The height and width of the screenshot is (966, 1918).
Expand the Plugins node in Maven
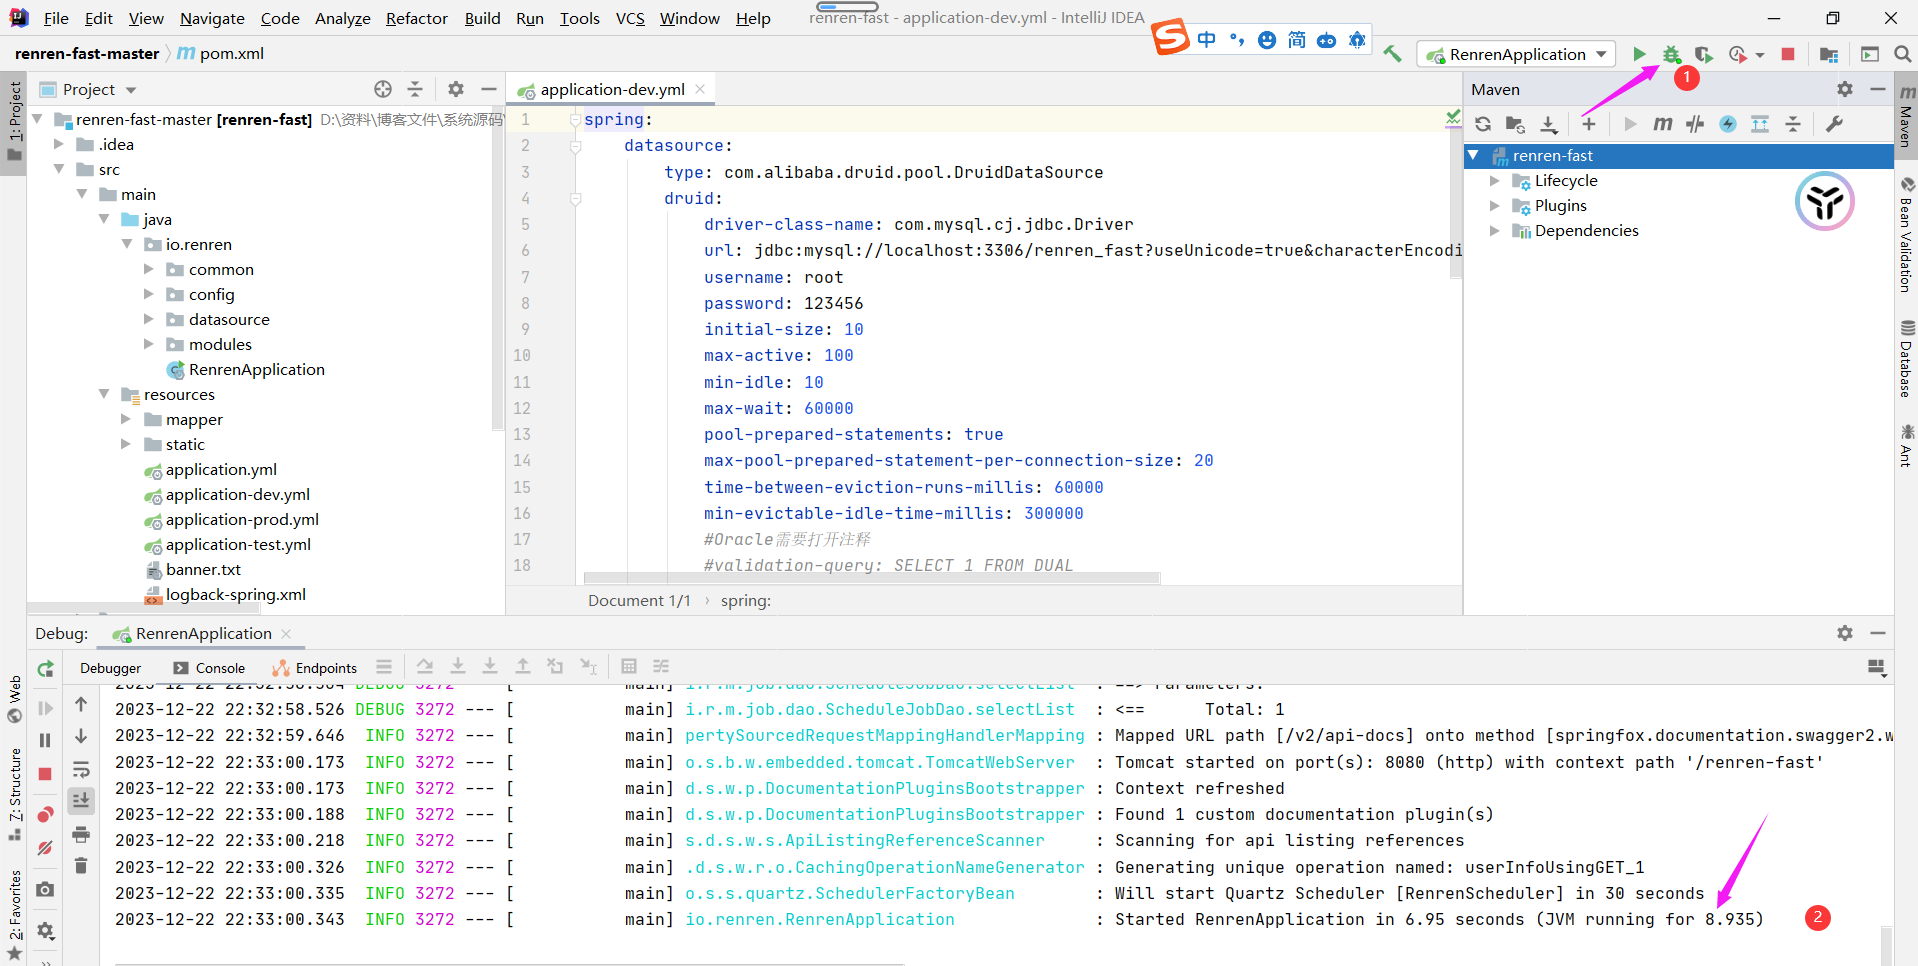(1494, 206)
